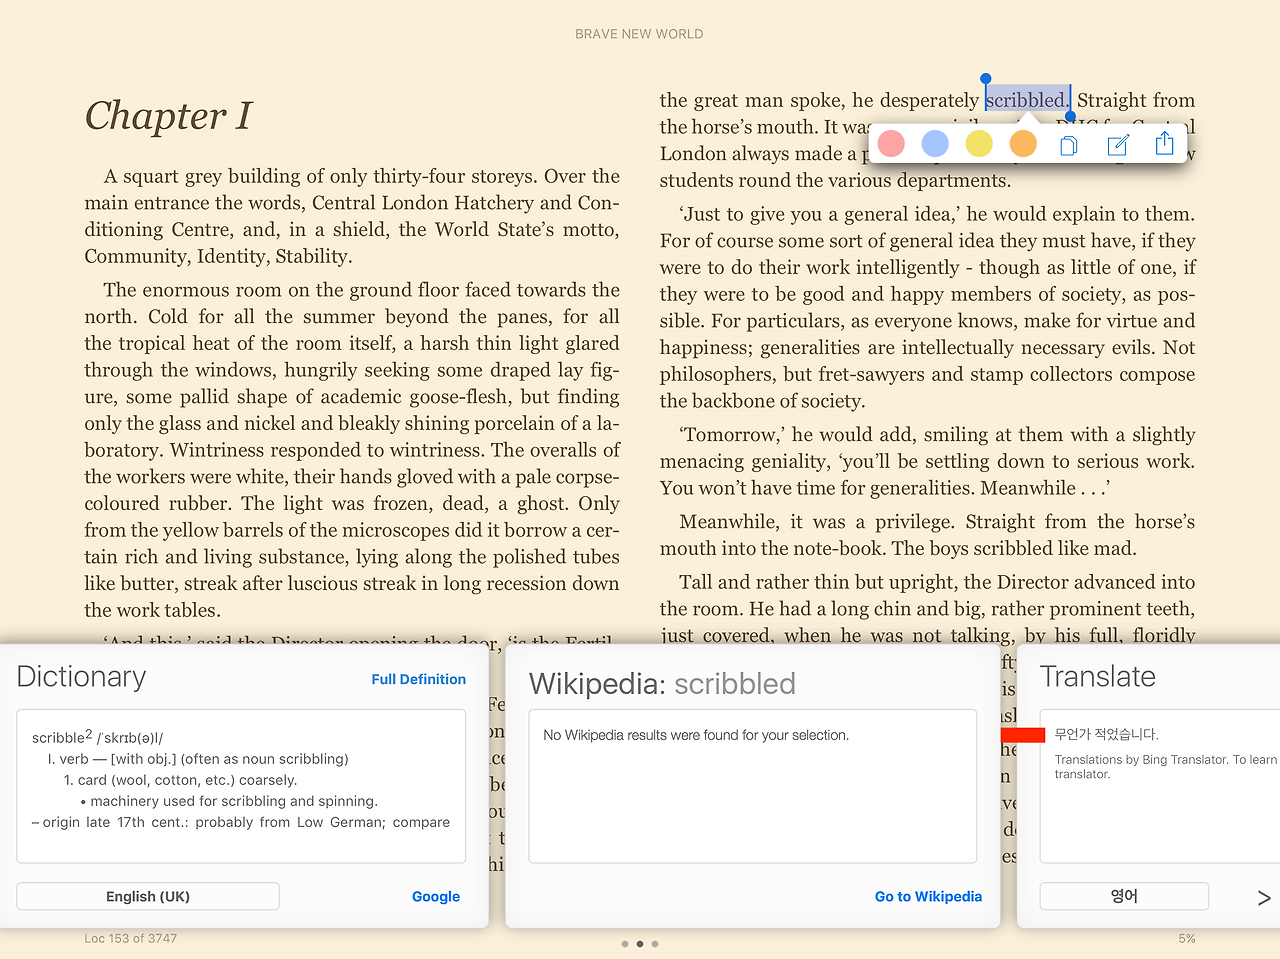Tap the No Wikipedia results message

(696, 735)
